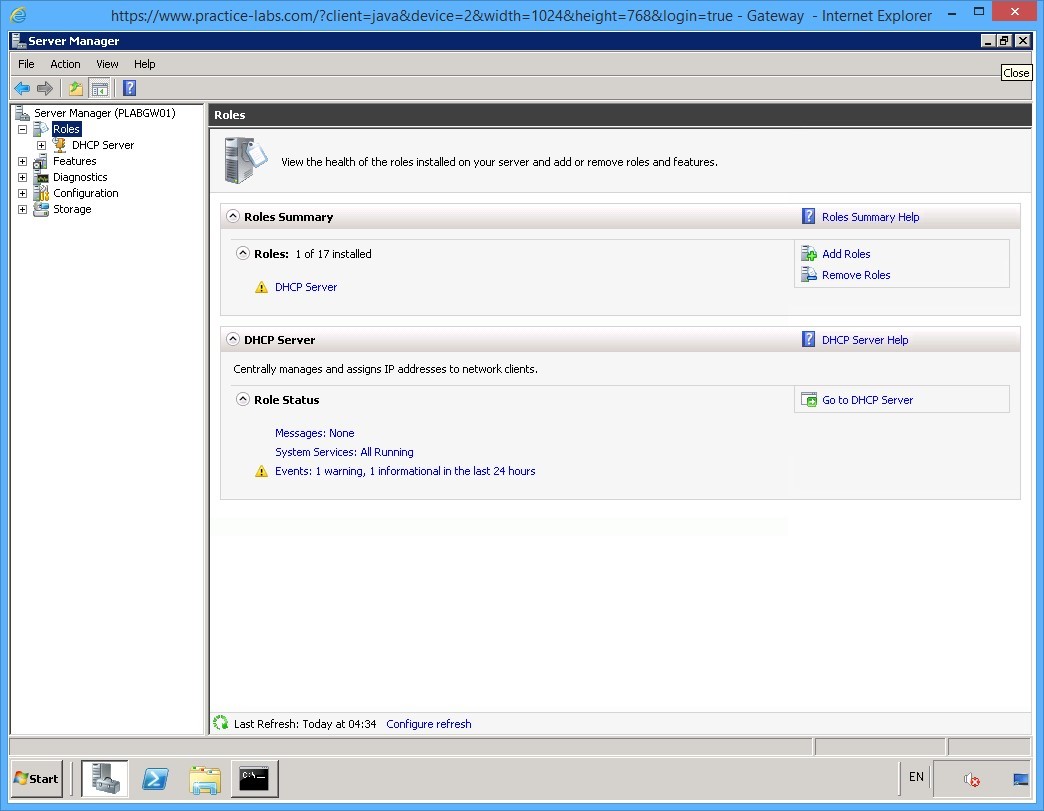Expand the Diagnostics tree node
Image resolution: width=1044 pixels, height=811 pixels.
(22, 177)
